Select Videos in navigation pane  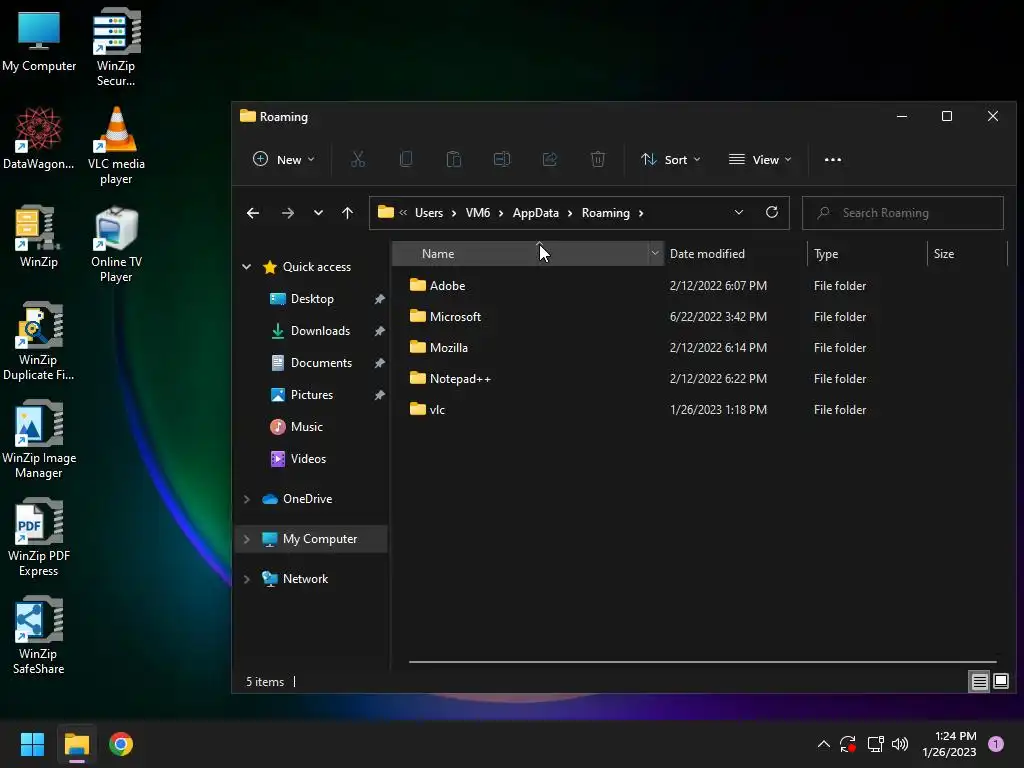(x=308, y=458)
